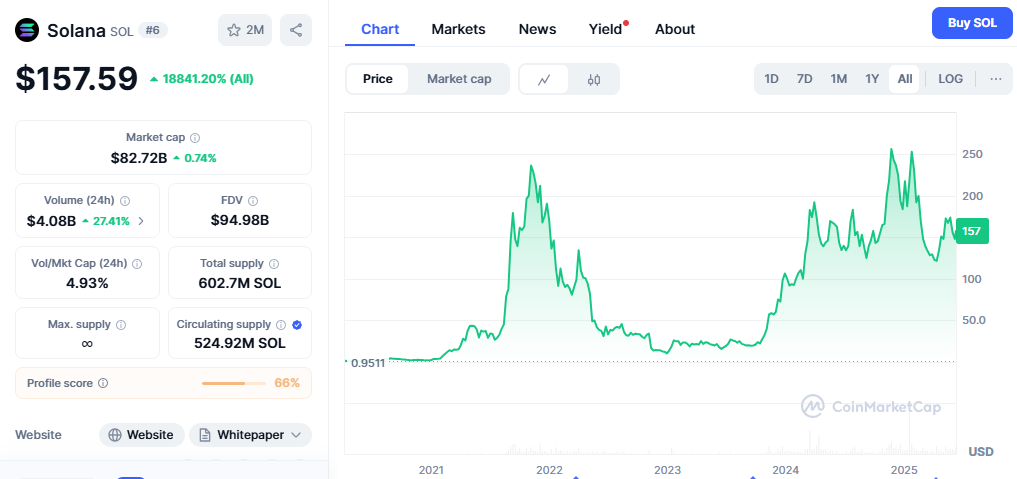This screenshot has width=1017, height=479.
Task: Open the Markets tab
Action: coord(459,29)
